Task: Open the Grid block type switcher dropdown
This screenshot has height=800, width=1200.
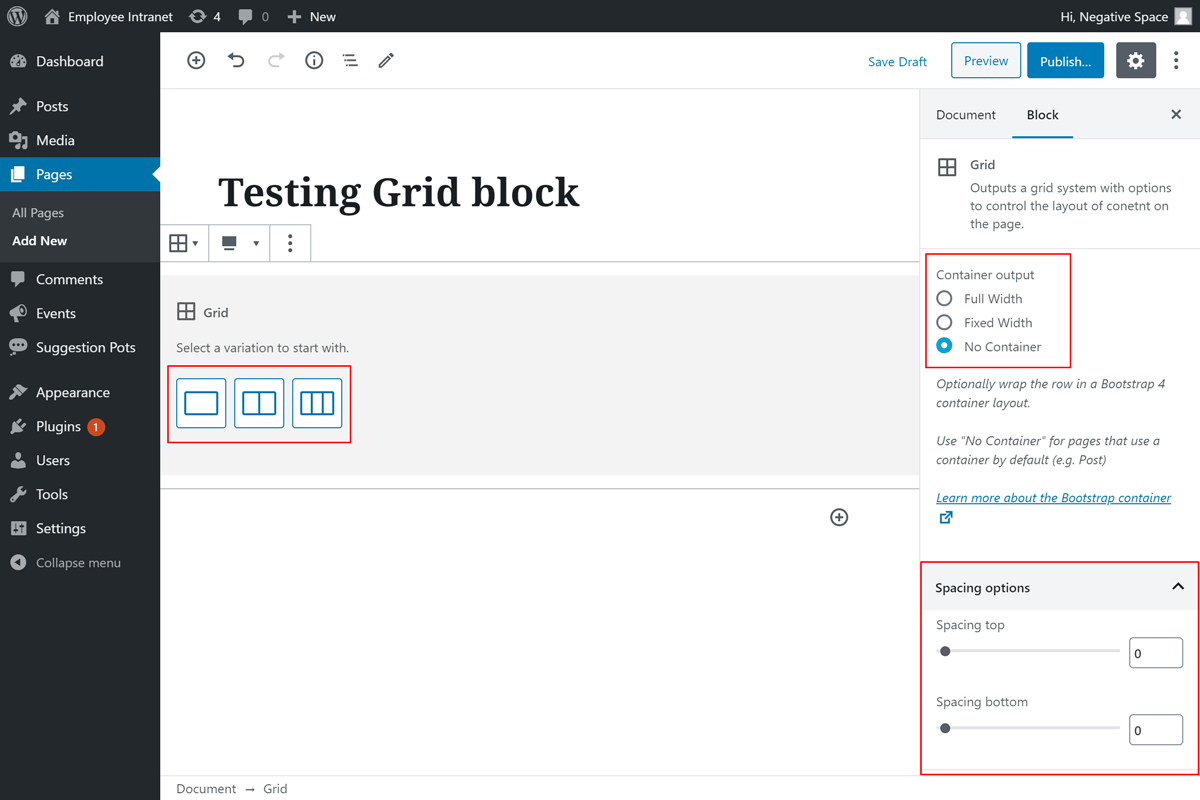Action: pyautogui.click(x=184, y=243)
